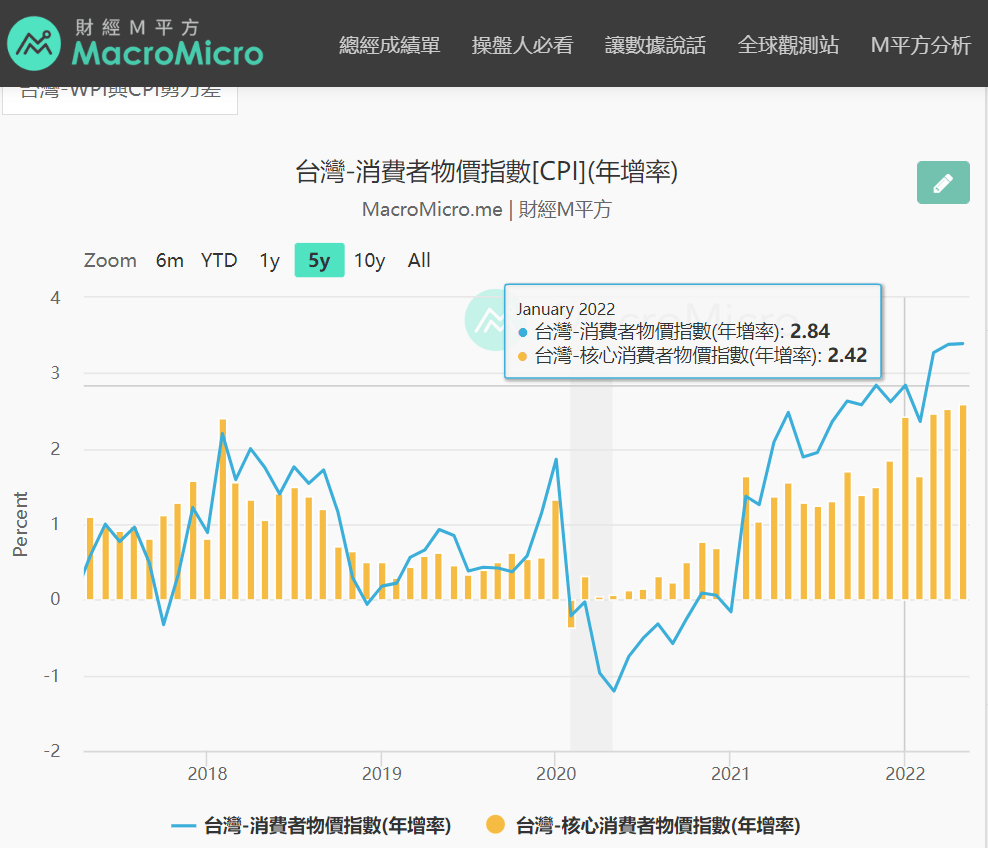988x848 pixels.
Task: Open the M平方分析 menu
Action: pyautogui.click(x=920, y=45)
